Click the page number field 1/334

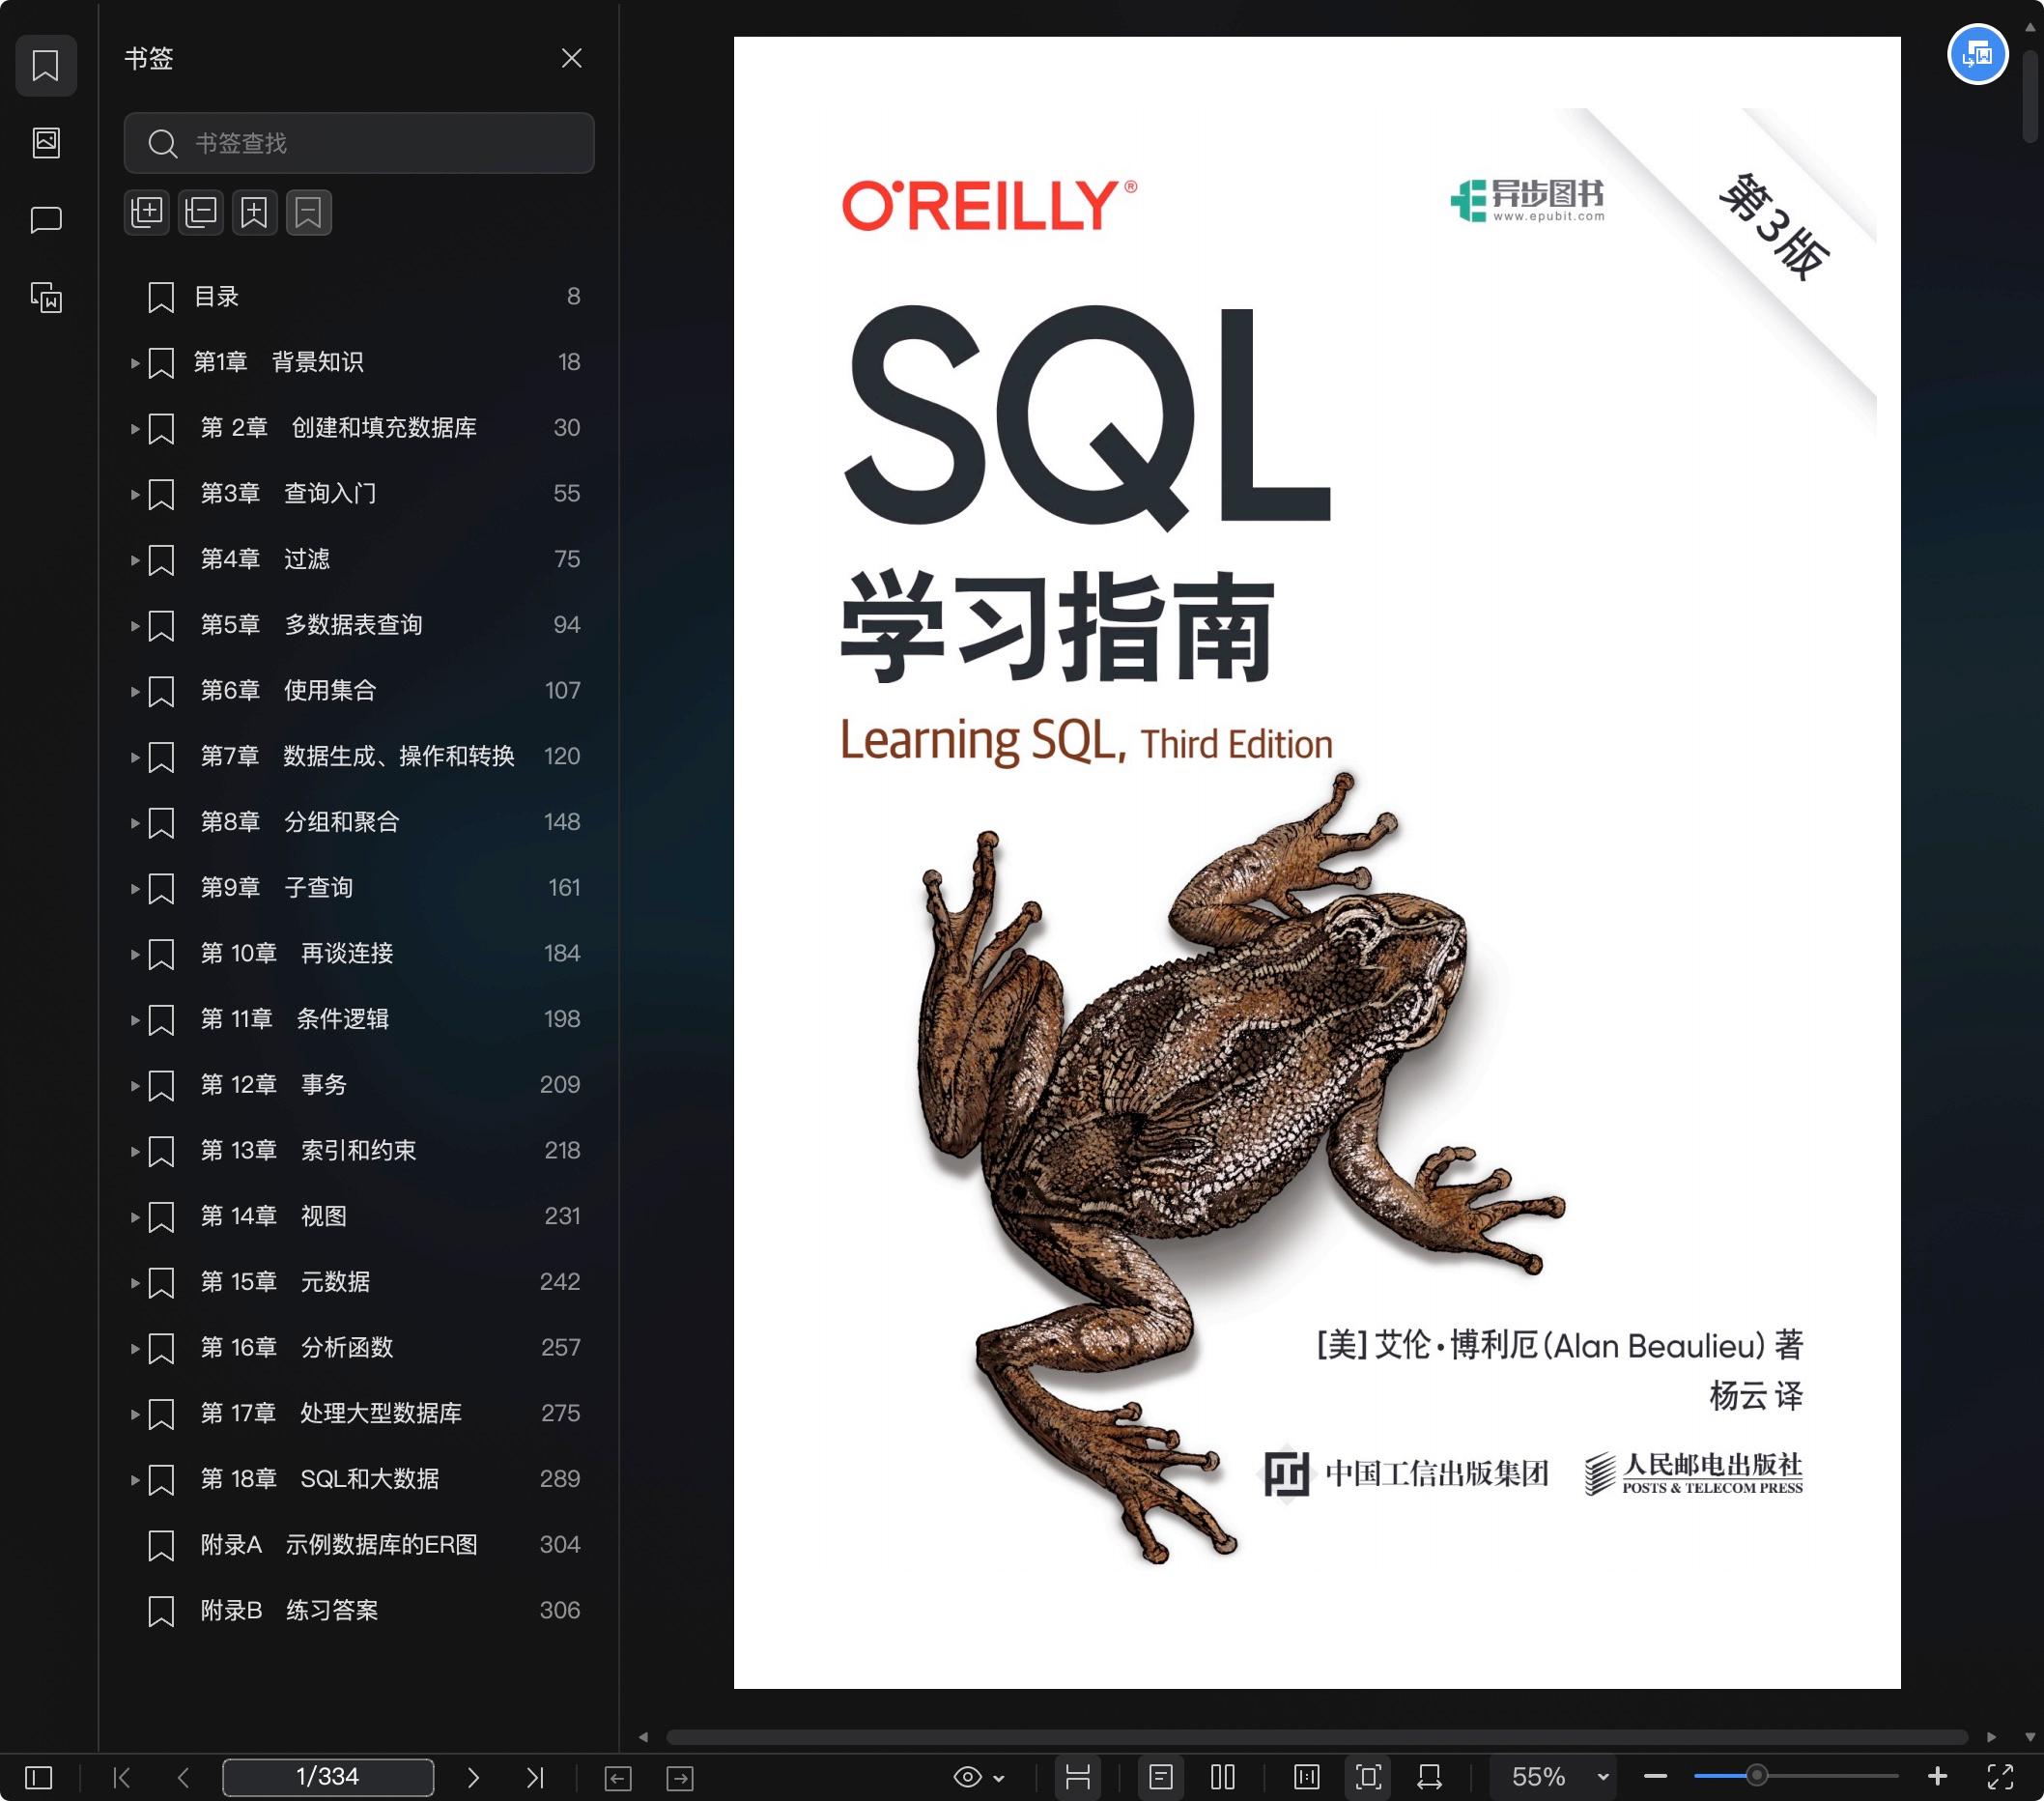[x=328, y=1777]
